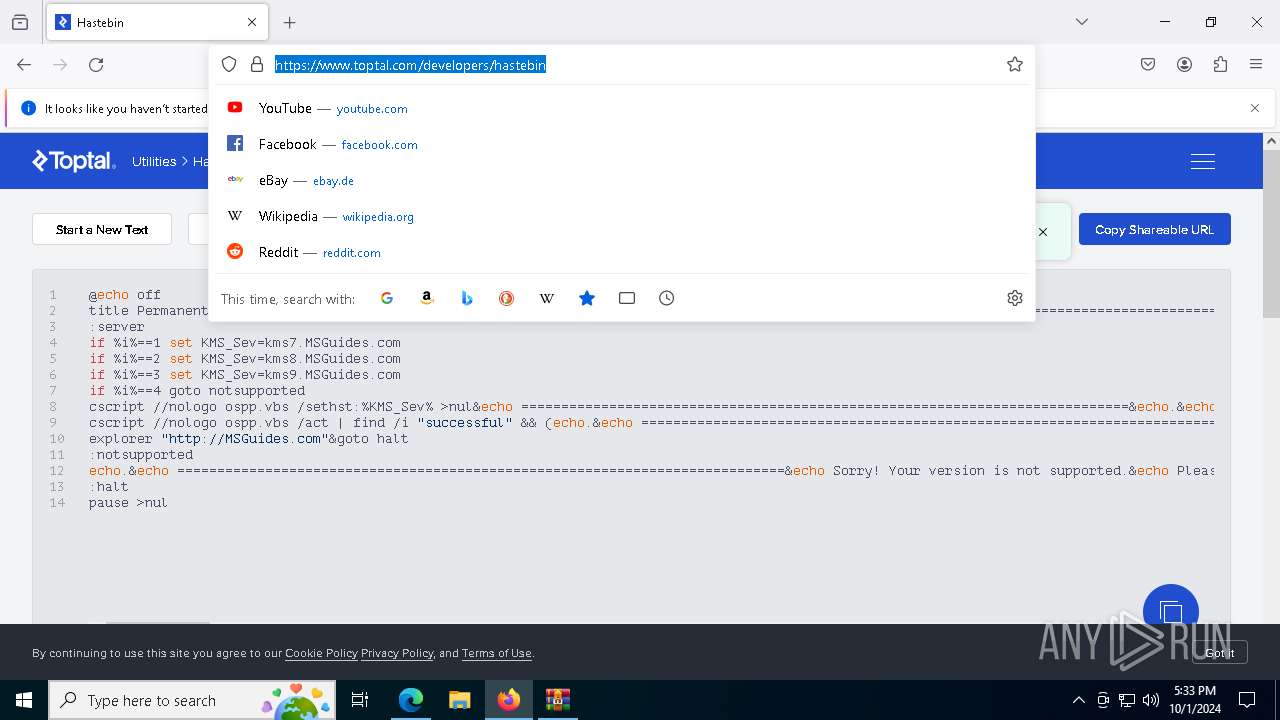Click the line ':notsupported'
This screenshot has height=720, width=1280.
tap(141, 455)
